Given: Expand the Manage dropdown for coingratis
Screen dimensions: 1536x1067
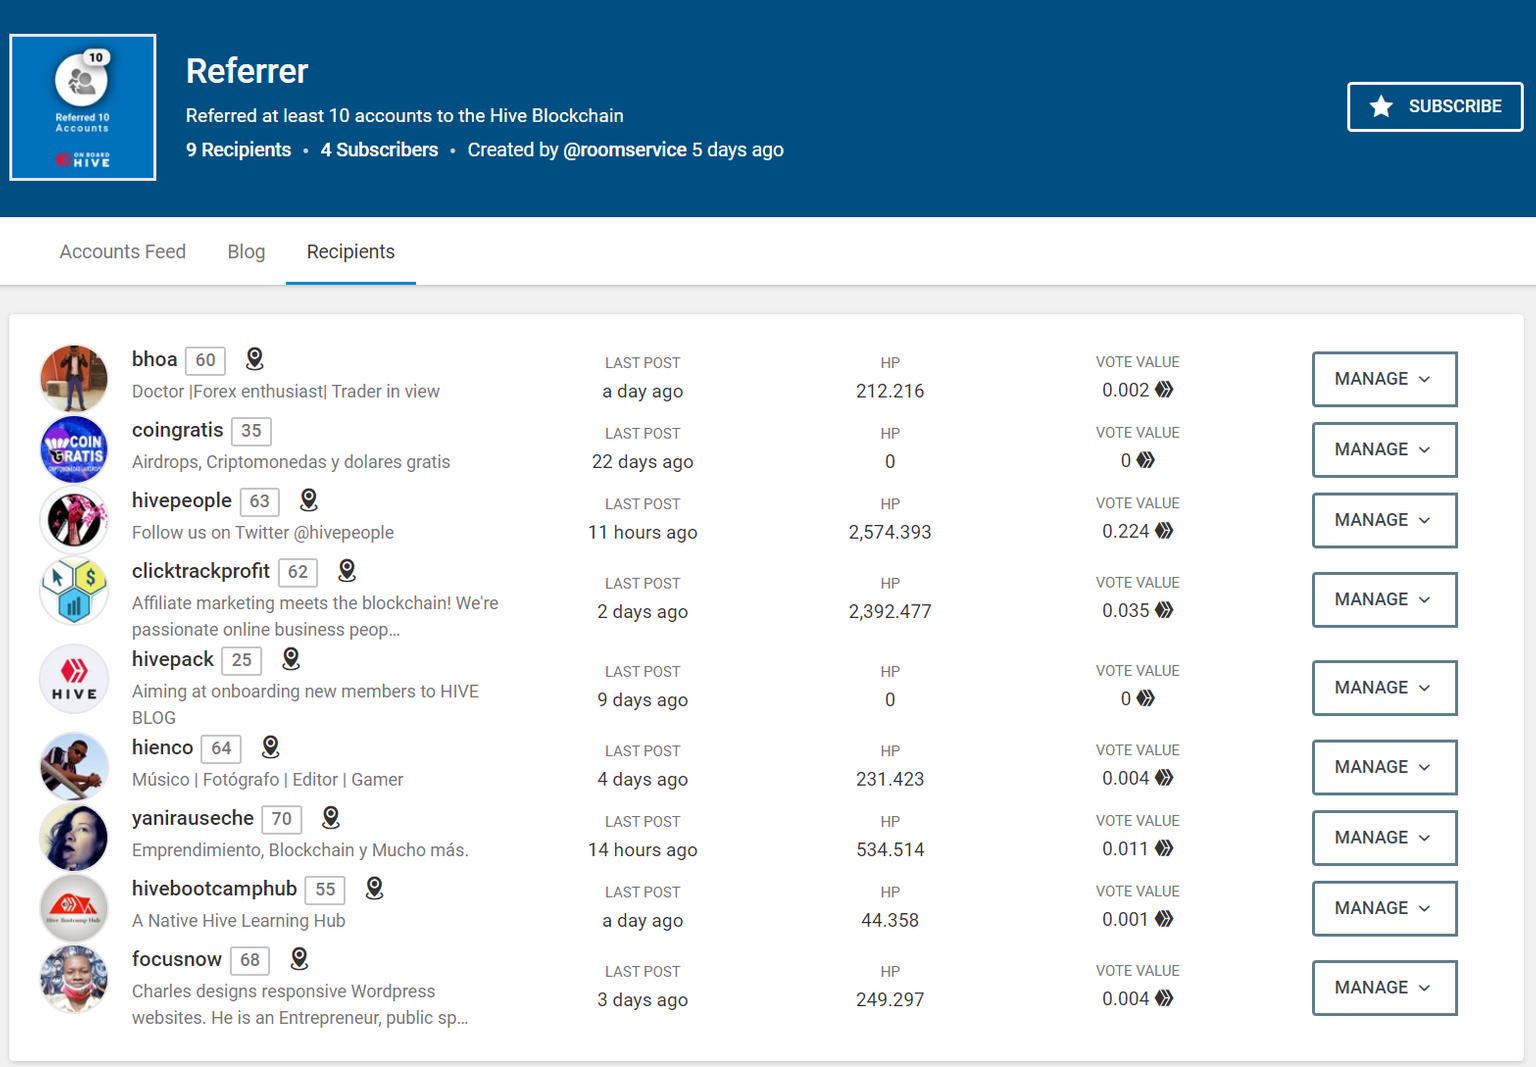Looking at the screenshot, I should point(1384,450).
